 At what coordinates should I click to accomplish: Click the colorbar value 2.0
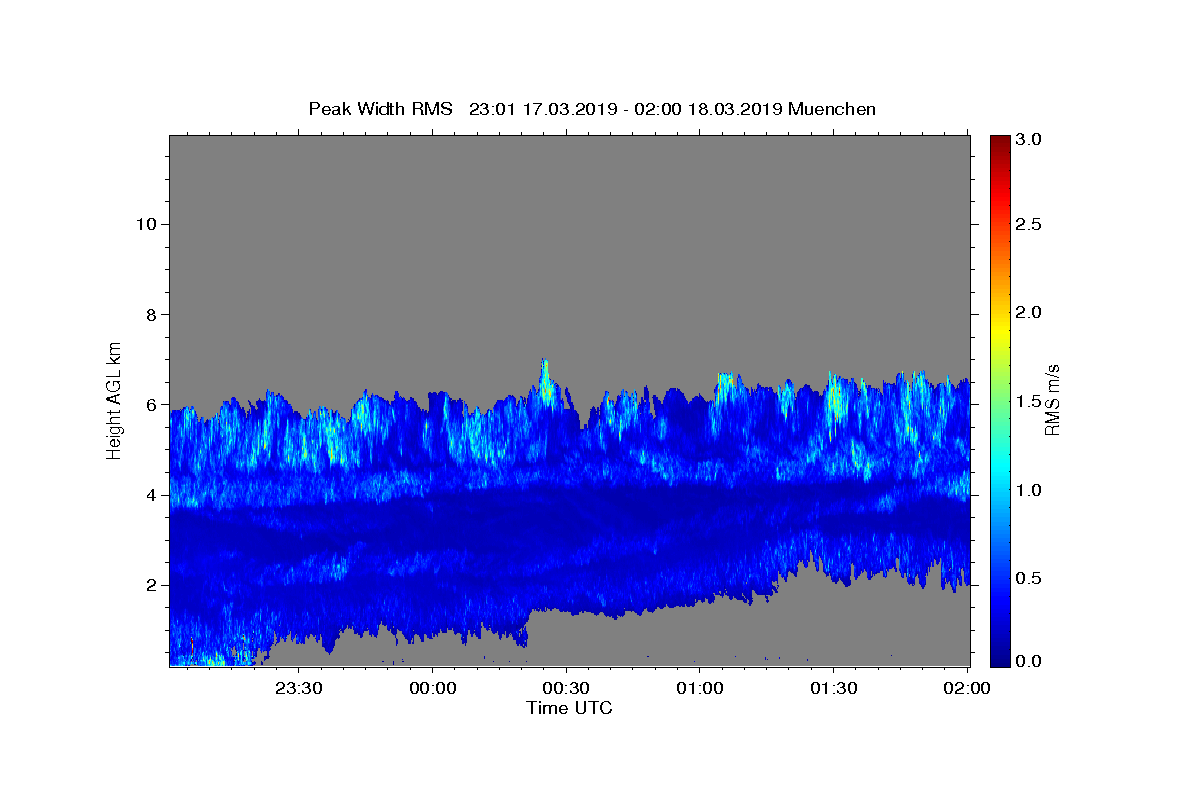pos(1029,312)
